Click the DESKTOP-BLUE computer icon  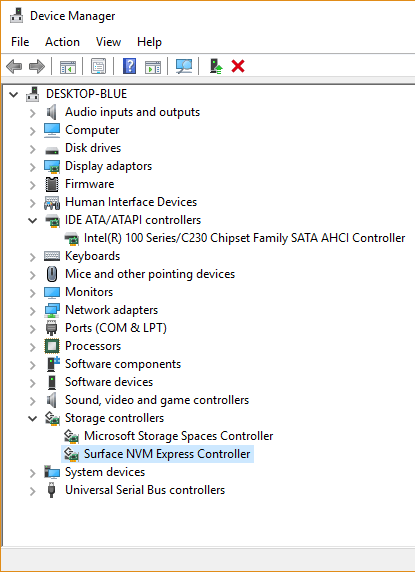pos(33,94)
